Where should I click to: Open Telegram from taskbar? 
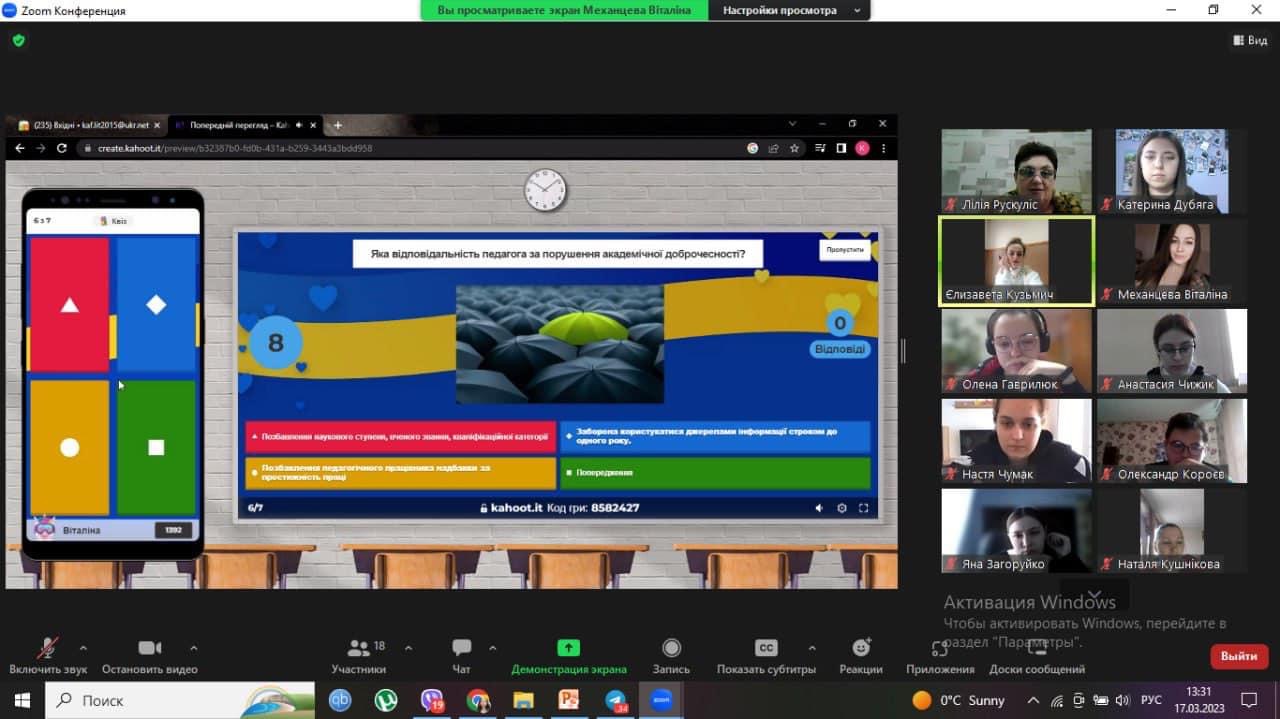pos(616,700)
